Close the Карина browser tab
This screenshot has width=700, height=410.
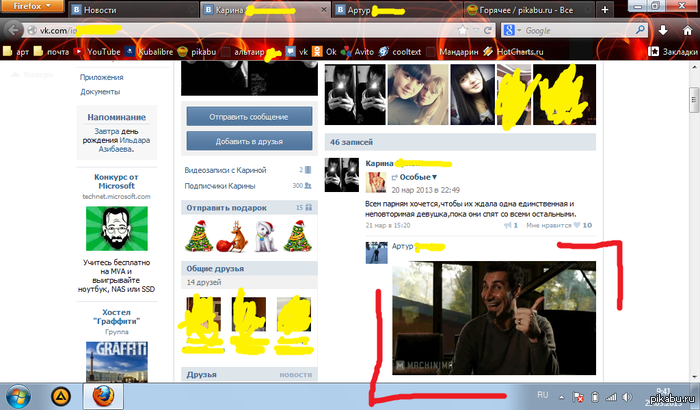coord(324,9)
